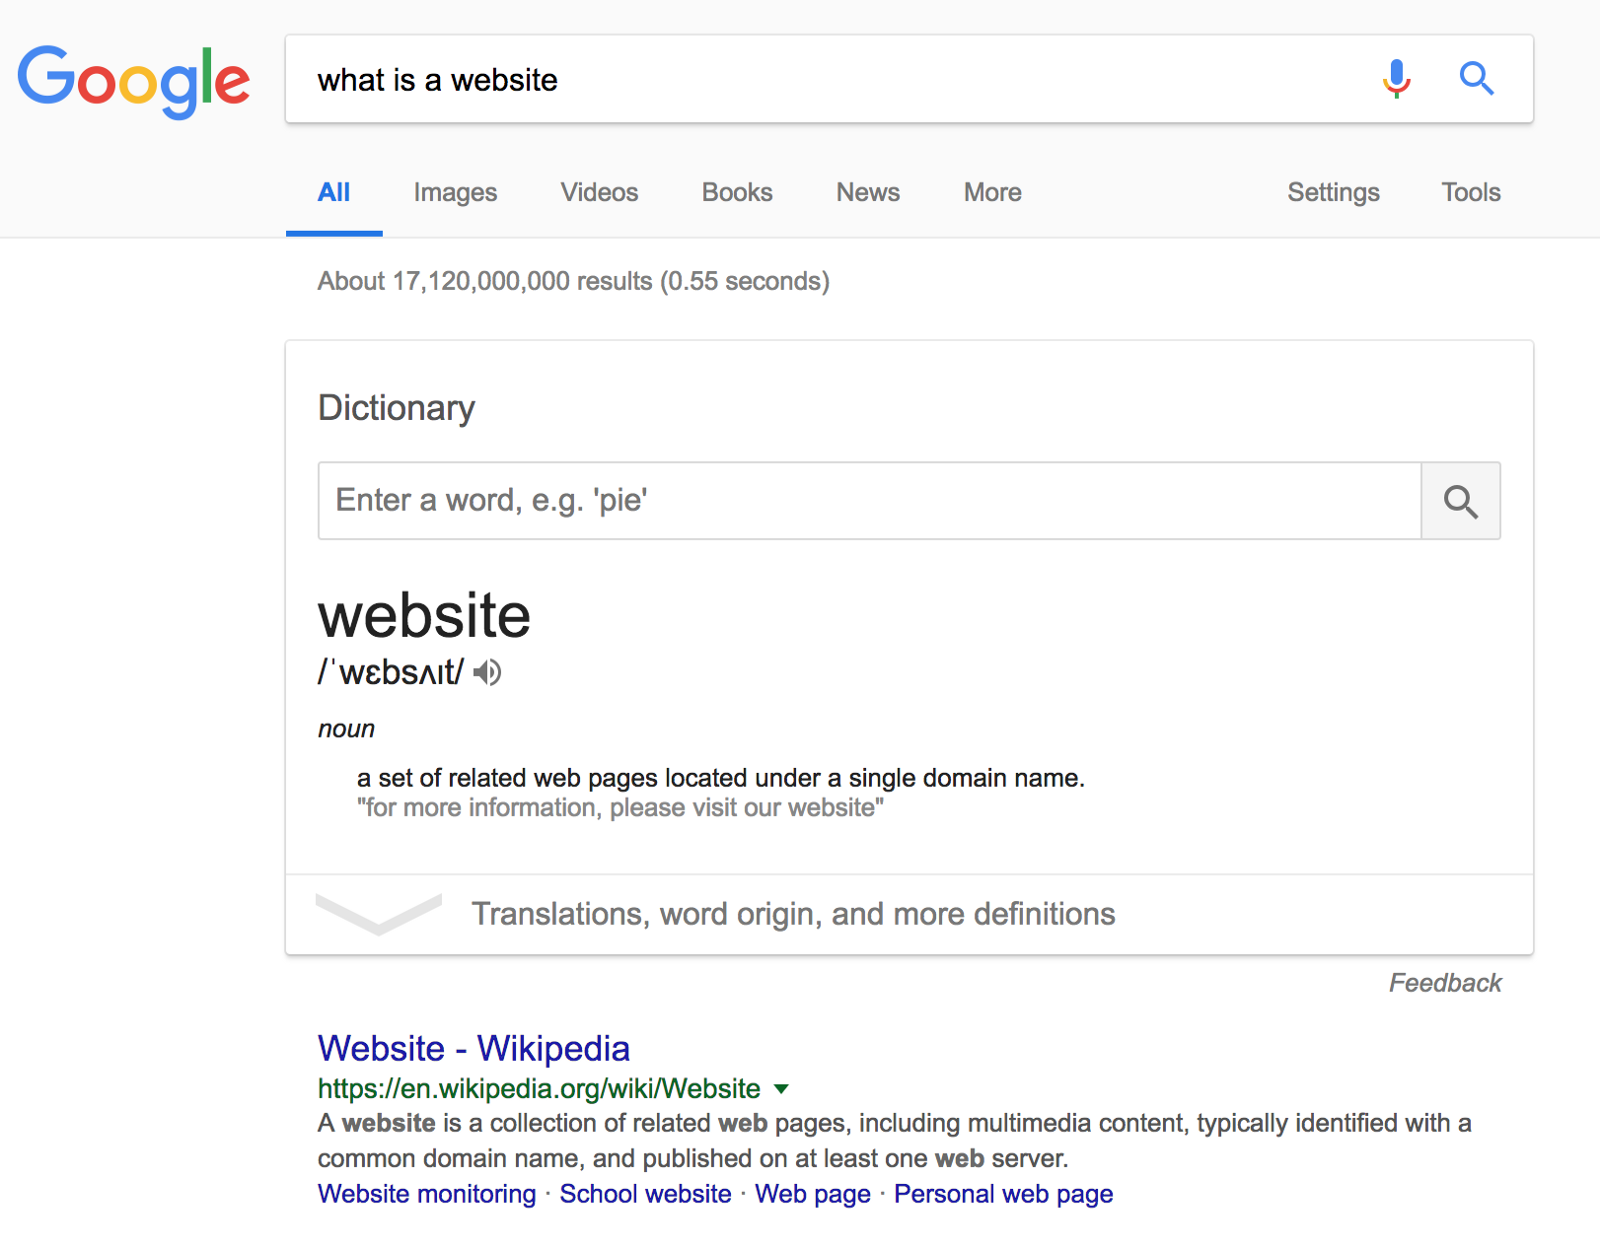Click the main Google search box
This screenshot has width=1600, height=1246.
click(830, 80)
